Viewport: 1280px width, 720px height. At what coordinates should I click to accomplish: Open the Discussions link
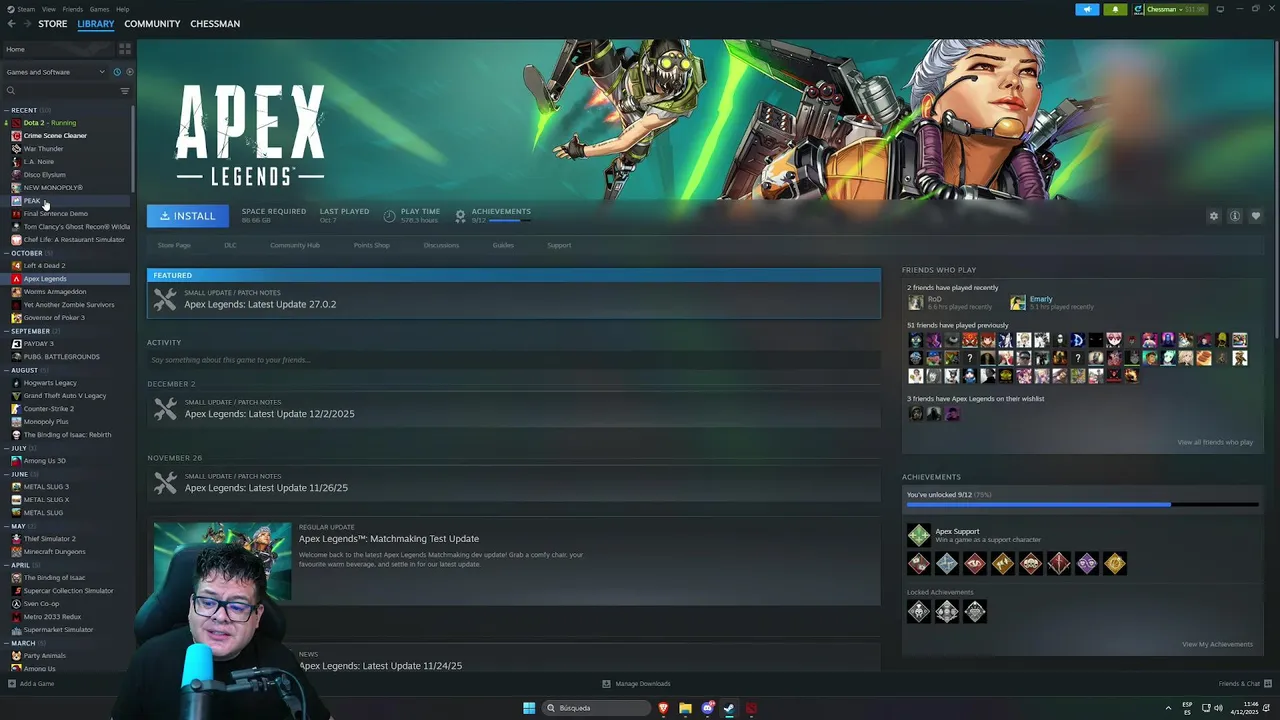pos(441,245)
